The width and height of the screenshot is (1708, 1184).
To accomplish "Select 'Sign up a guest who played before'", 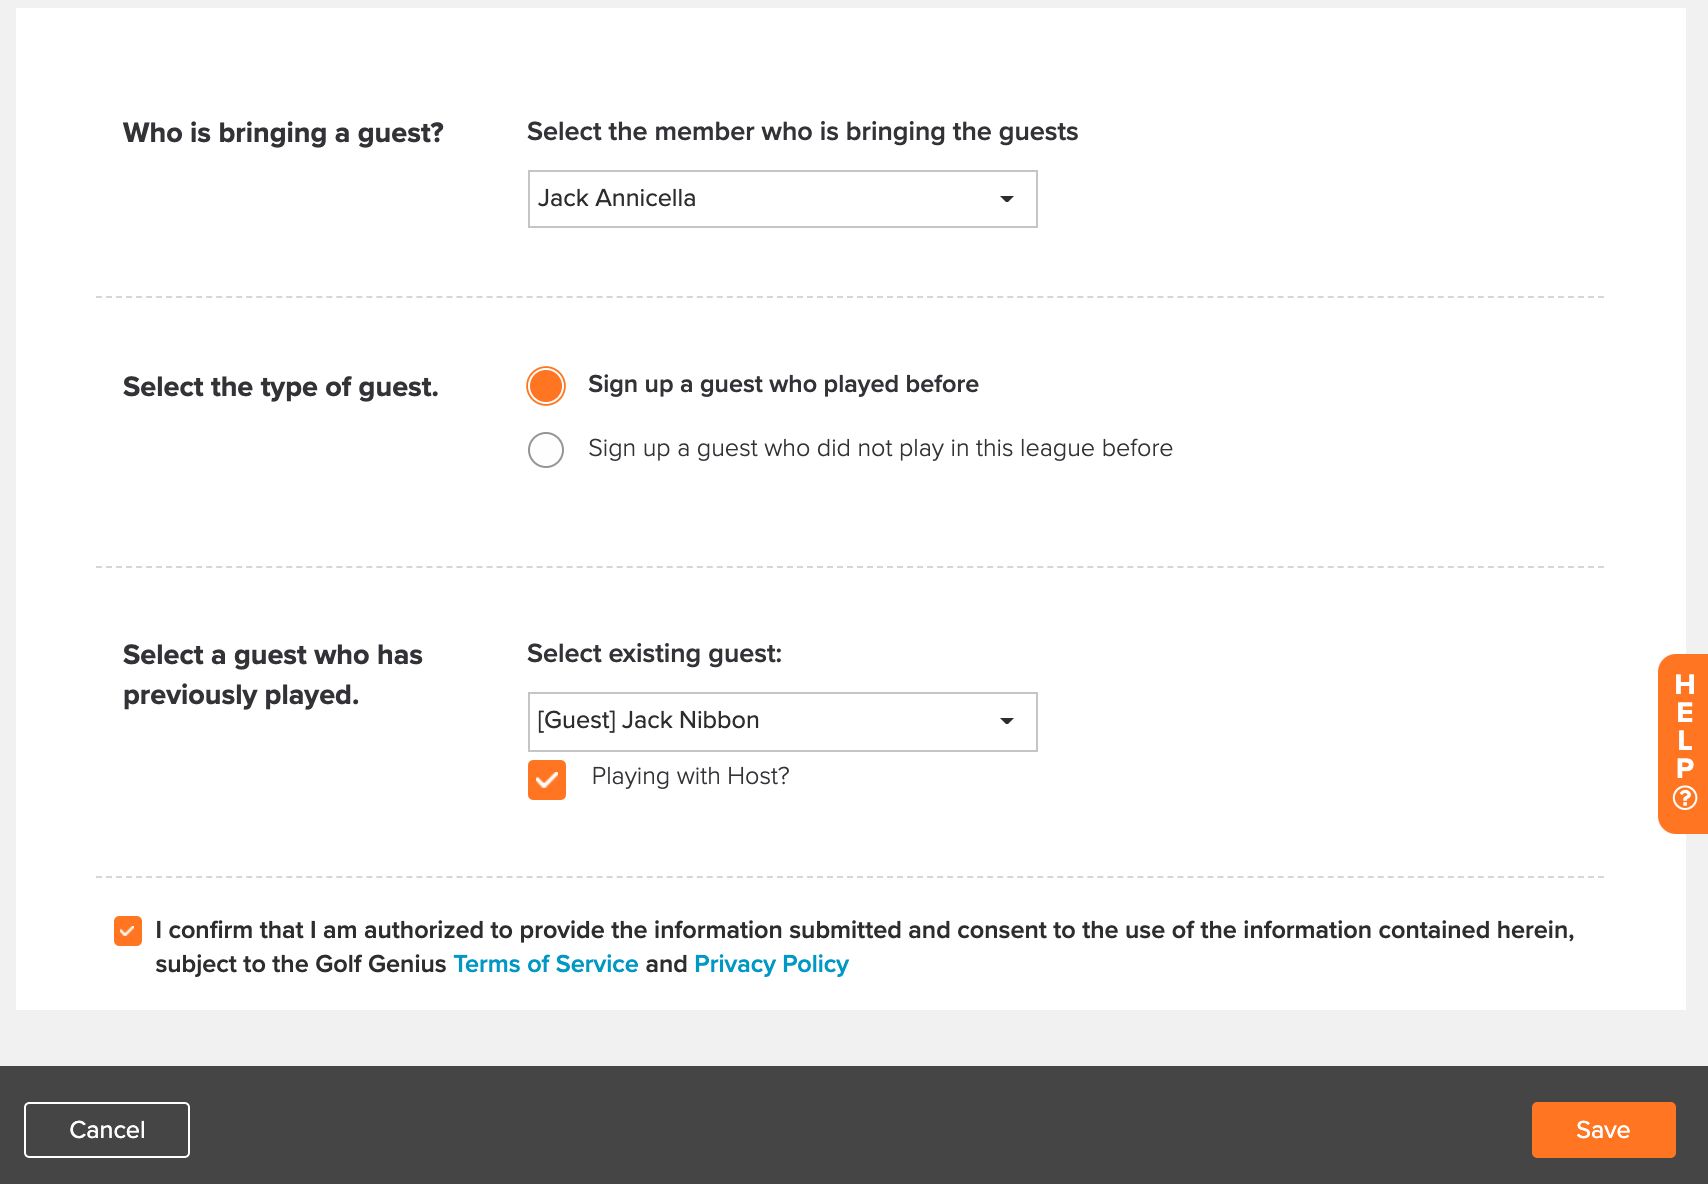I will click(546, 386).
